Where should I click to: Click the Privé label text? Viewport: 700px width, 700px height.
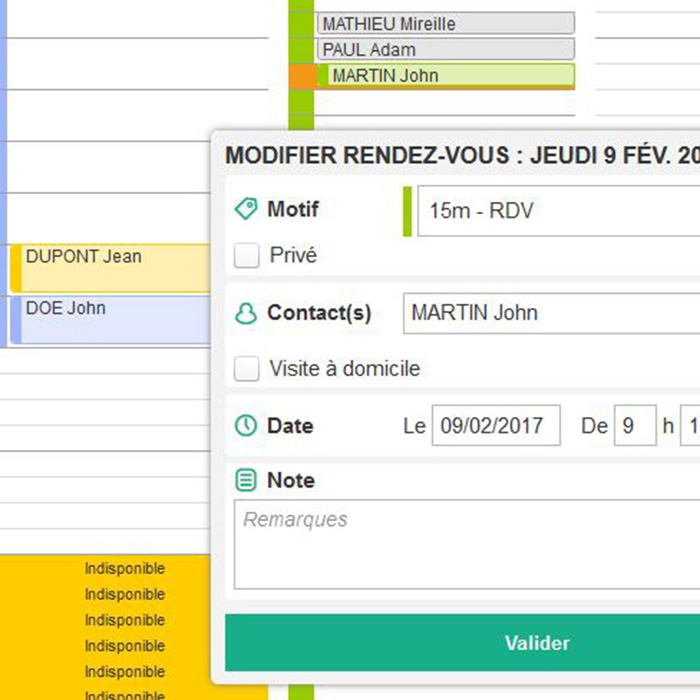pos(293,255)
